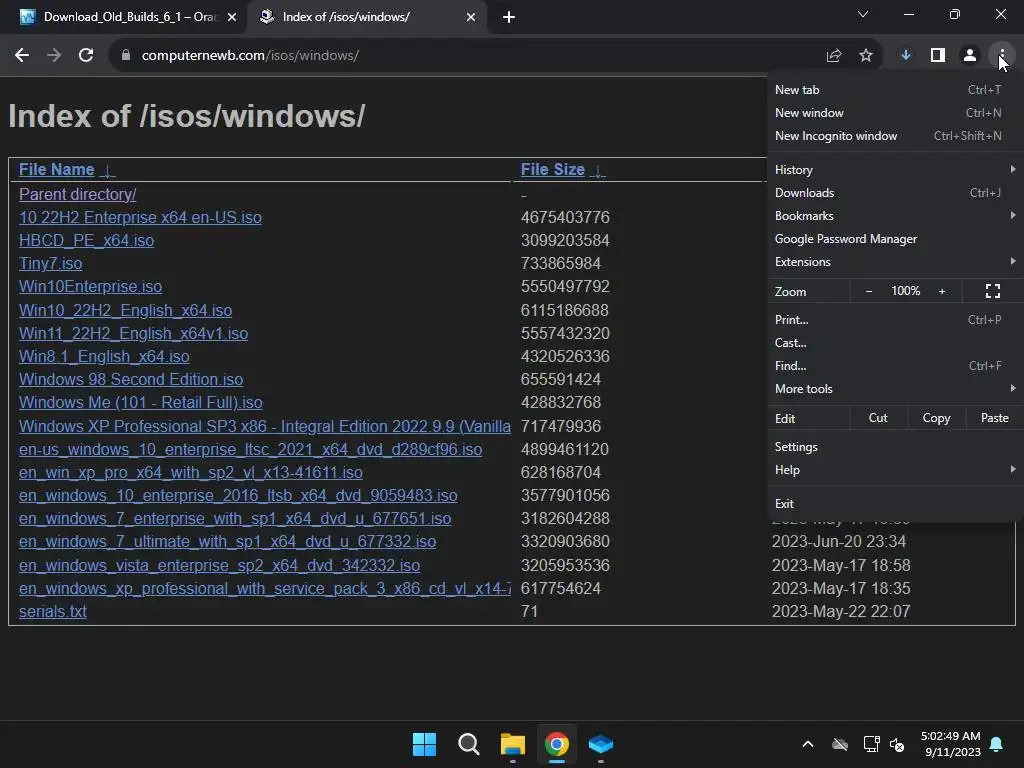The image size is (1024, 768).
Task: Open the clock showing 5:02:49 AM
Action: 951,744
